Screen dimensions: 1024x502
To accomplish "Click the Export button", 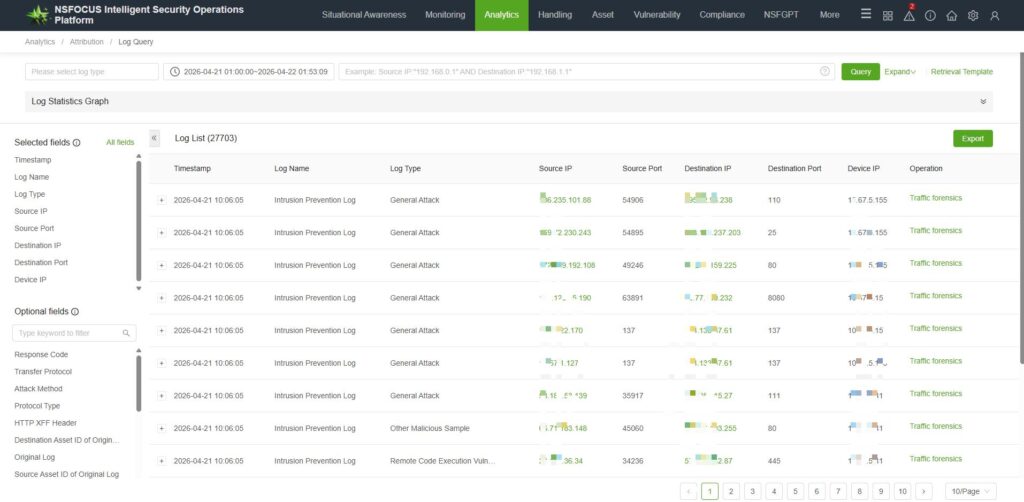I will 972,139.
